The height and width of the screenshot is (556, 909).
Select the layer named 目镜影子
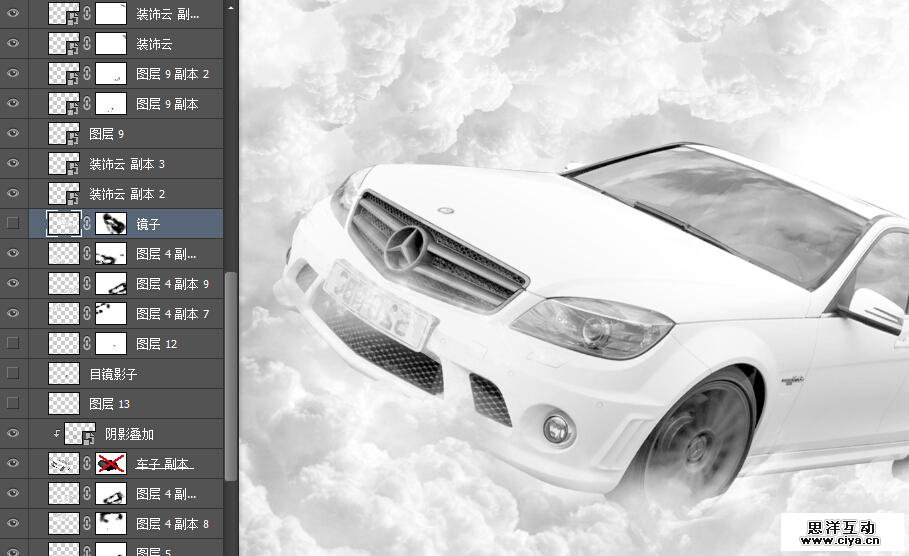coord(113,374)
